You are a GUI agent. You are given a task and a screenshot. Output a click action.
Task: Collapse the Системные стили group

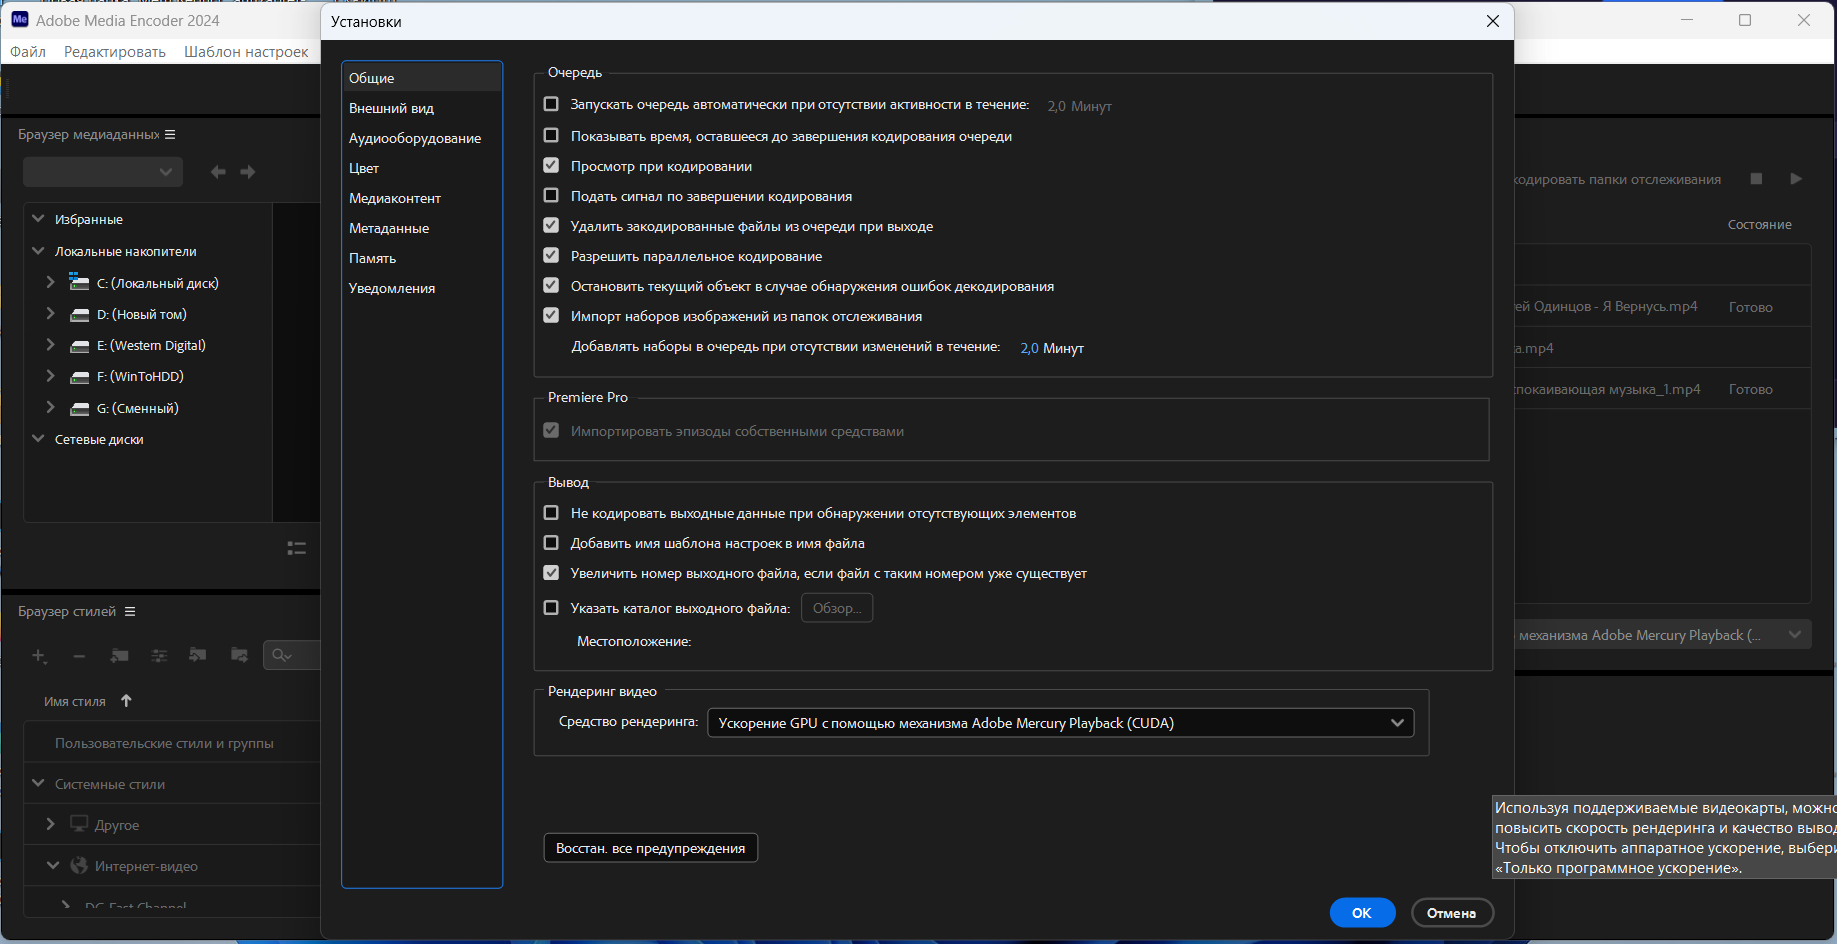[38, 783]
